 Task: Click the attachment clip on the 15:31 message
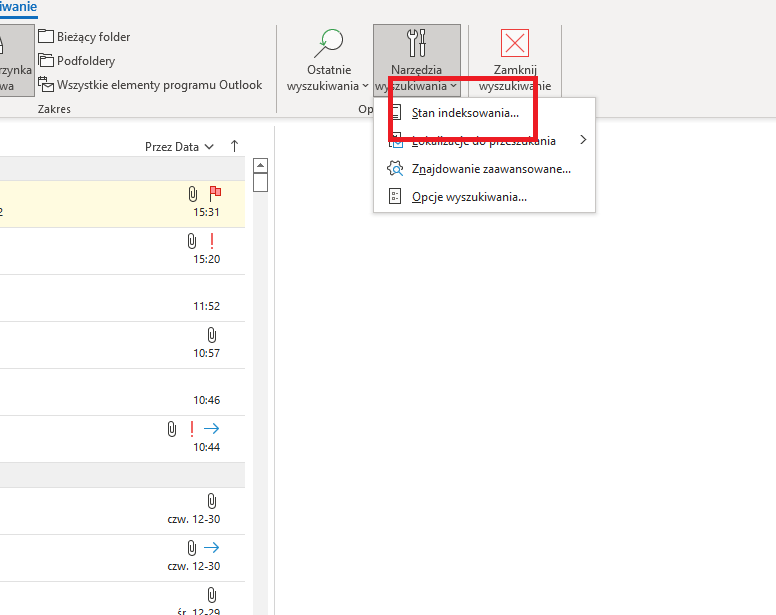(193, 194)
